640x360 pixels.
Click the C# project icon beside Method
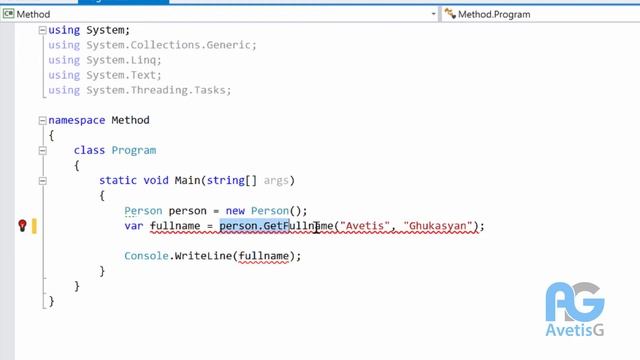click(x=8, y=14)
